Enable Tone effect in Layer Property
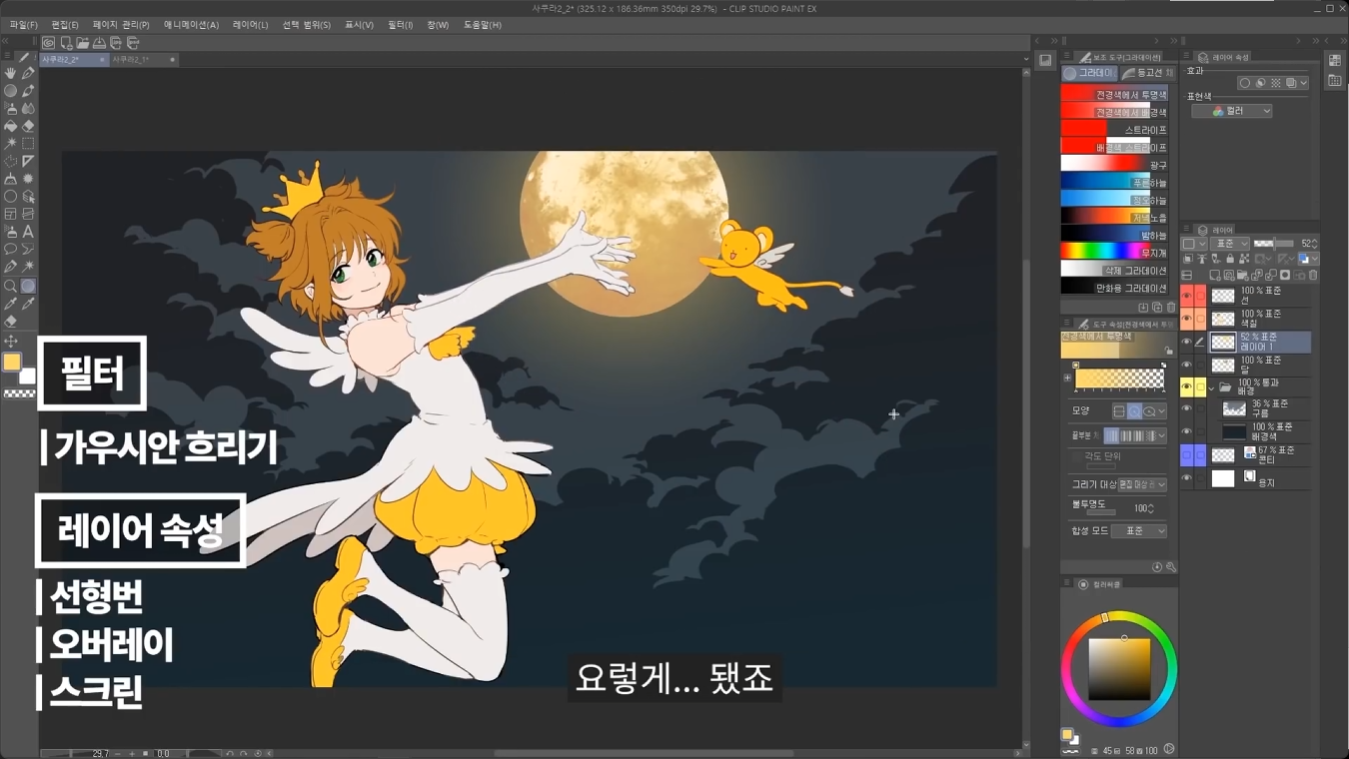Screen dimensions: 1349x759 (x=1276, y=83)
